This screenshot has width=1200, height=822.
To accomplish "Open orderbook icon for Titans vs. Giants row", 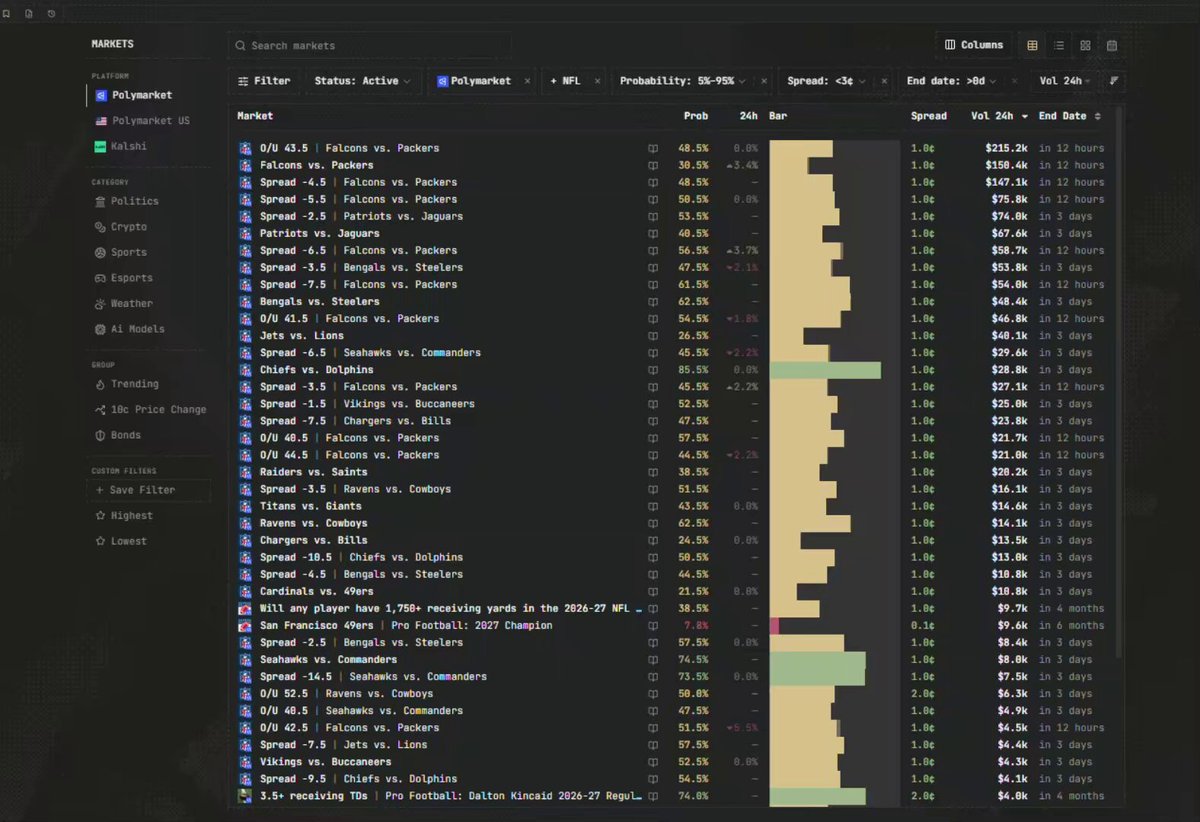I will 653,506.
